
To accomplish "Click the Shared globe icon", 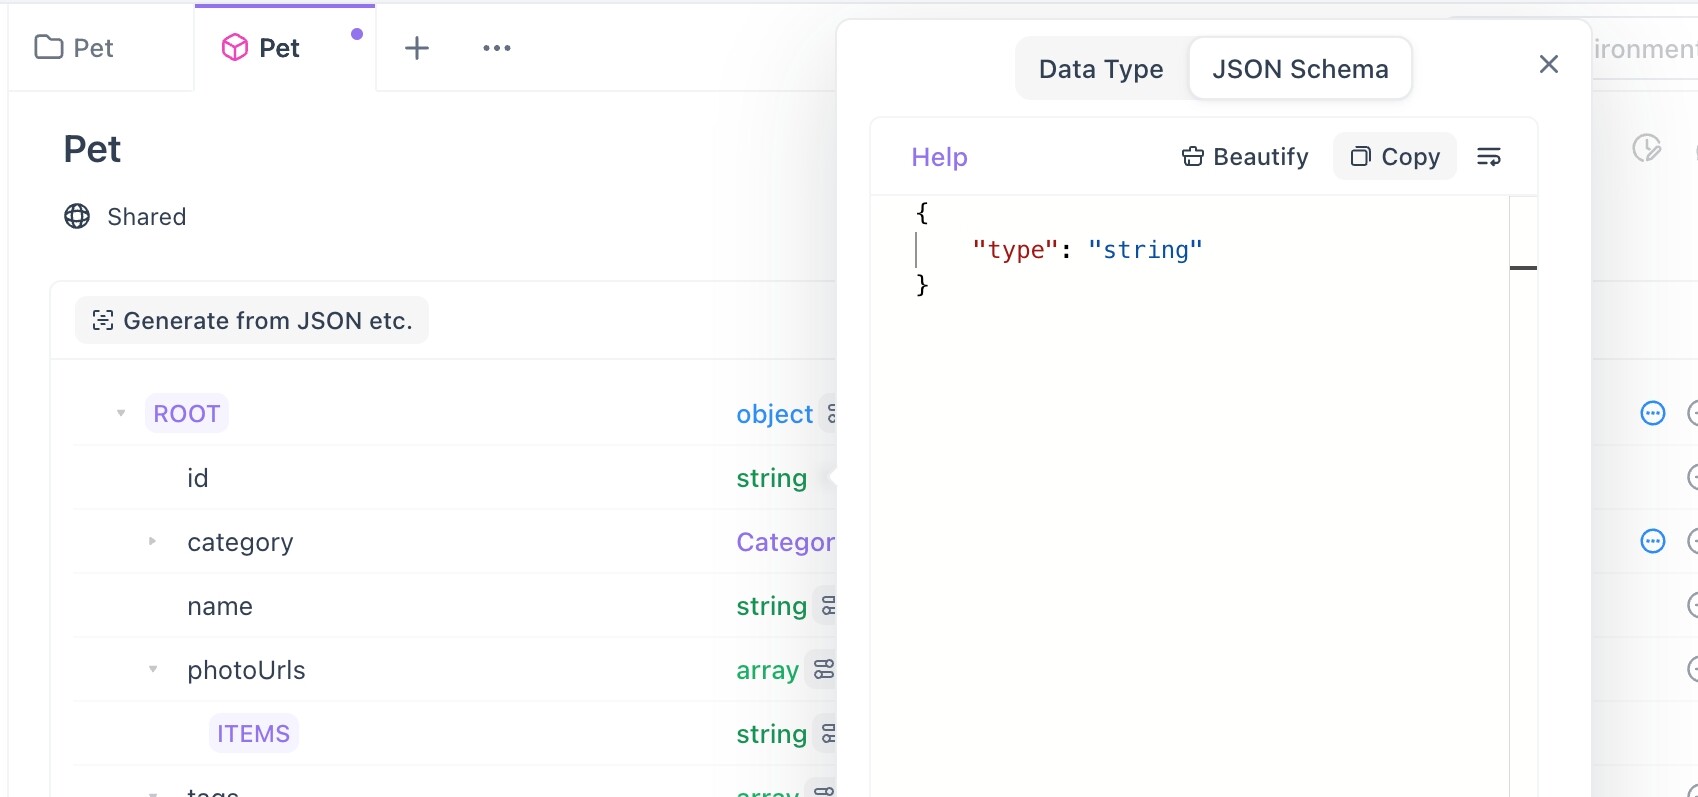I will [77, 217].
